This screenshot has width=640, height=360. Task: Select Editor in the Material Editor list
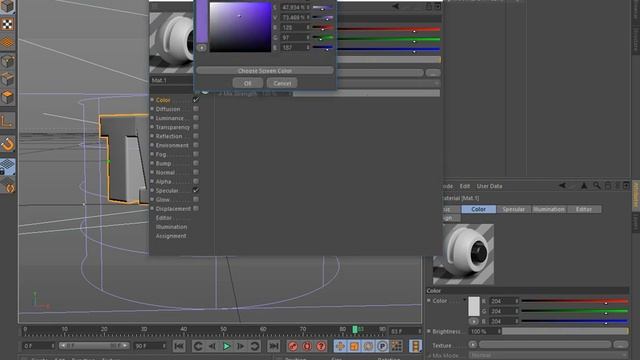click(164, 218)
